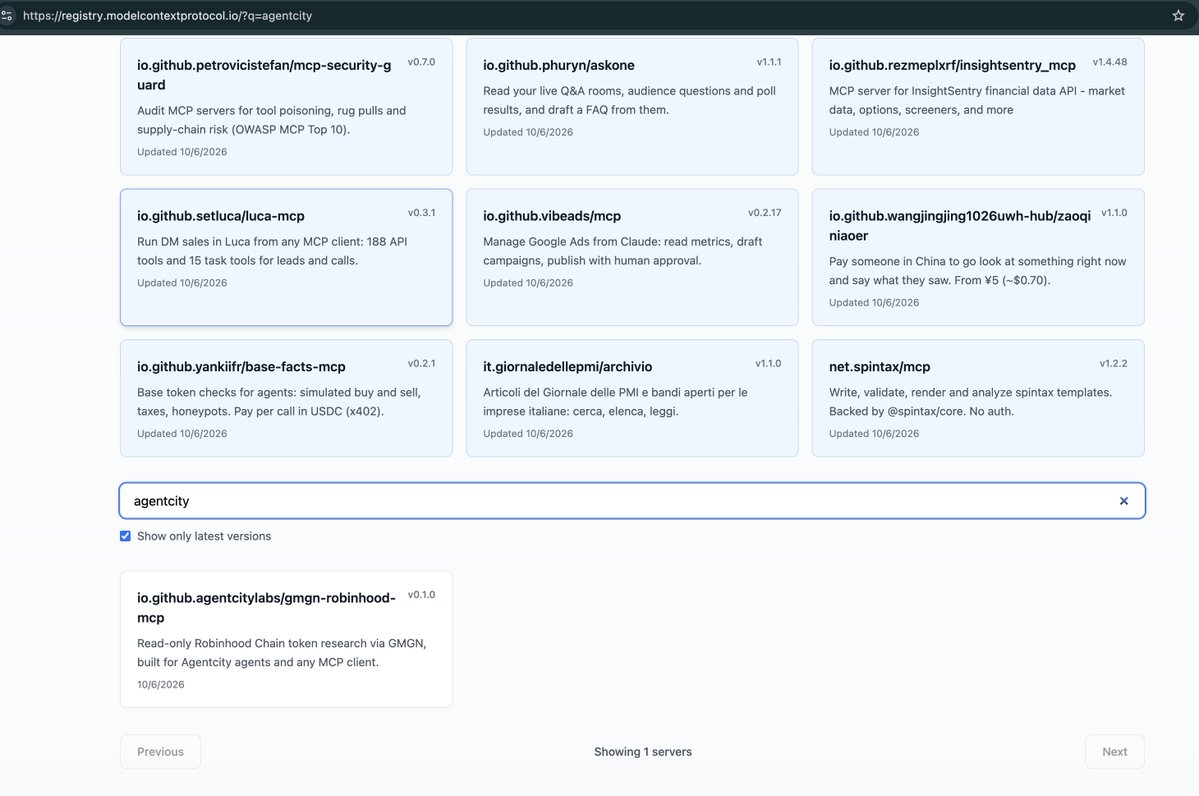Click the agentcity search input field
Viewport: 1199px width, 796px height.
[632, 501]
